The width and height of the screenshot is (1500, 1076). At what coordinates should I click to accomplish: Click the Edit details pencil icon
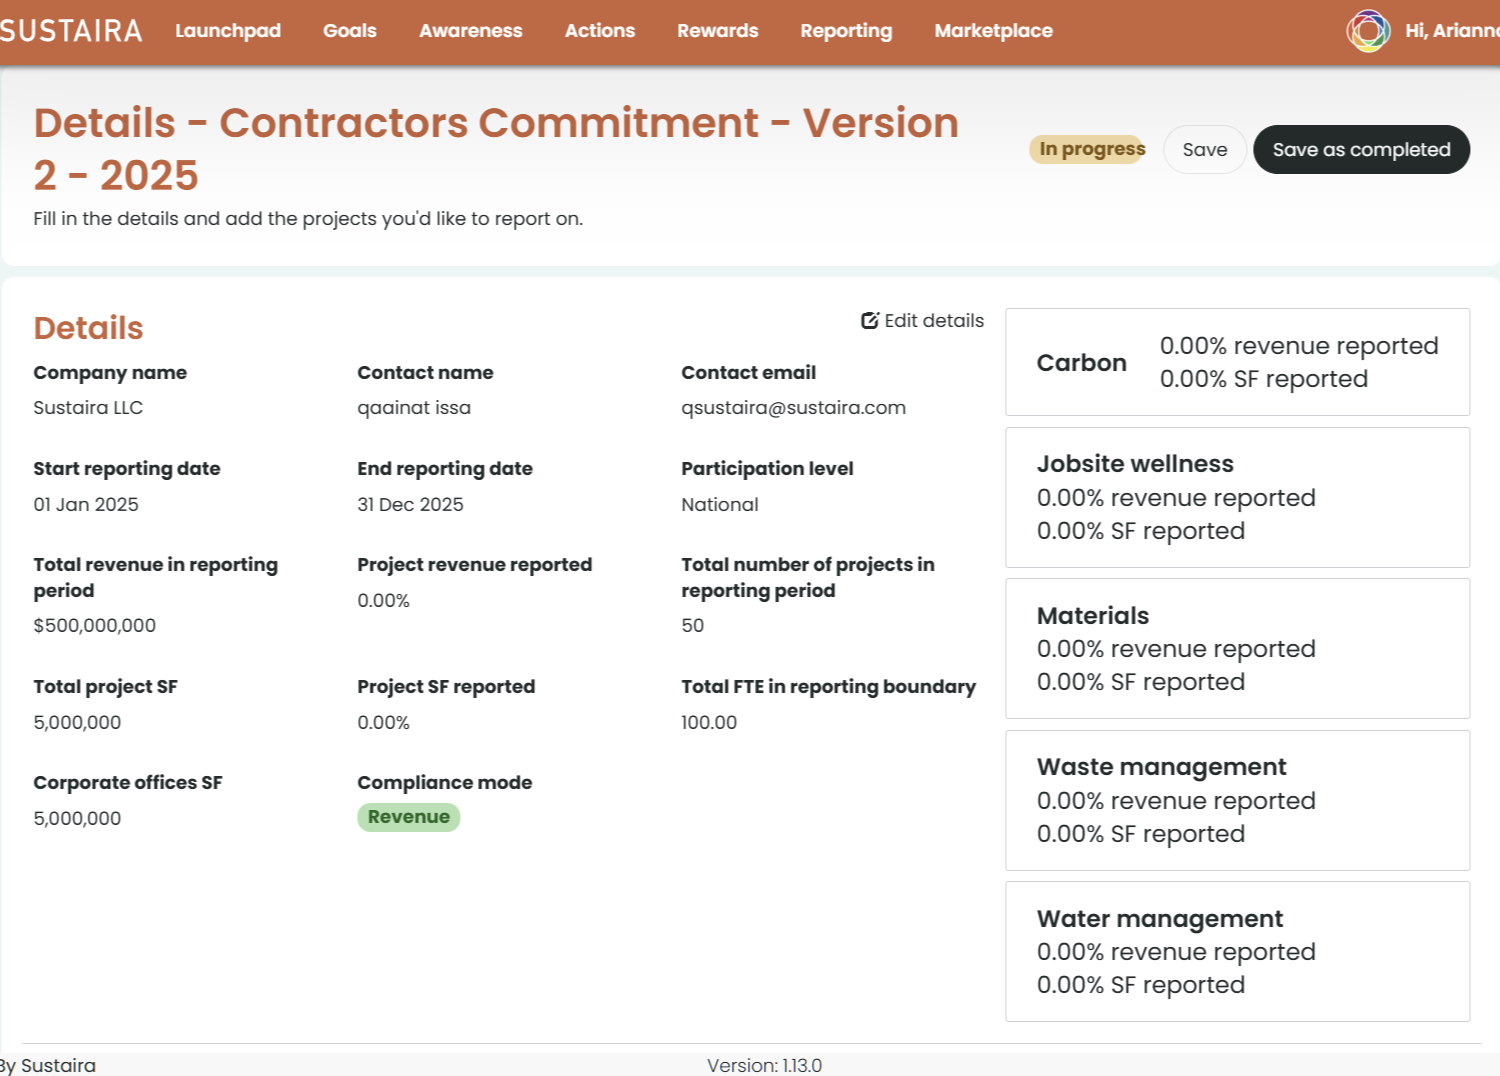pyautogui.click(x=870, y=320)
